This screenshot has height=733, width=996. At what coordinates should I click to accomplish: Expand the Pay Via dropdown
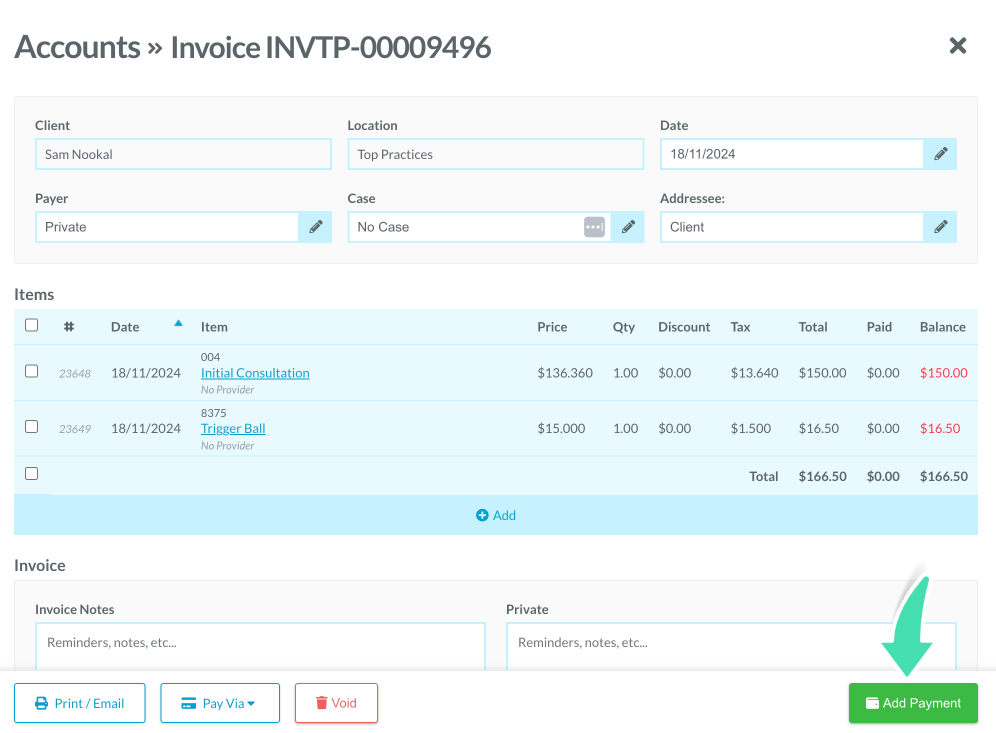point(220,703)
